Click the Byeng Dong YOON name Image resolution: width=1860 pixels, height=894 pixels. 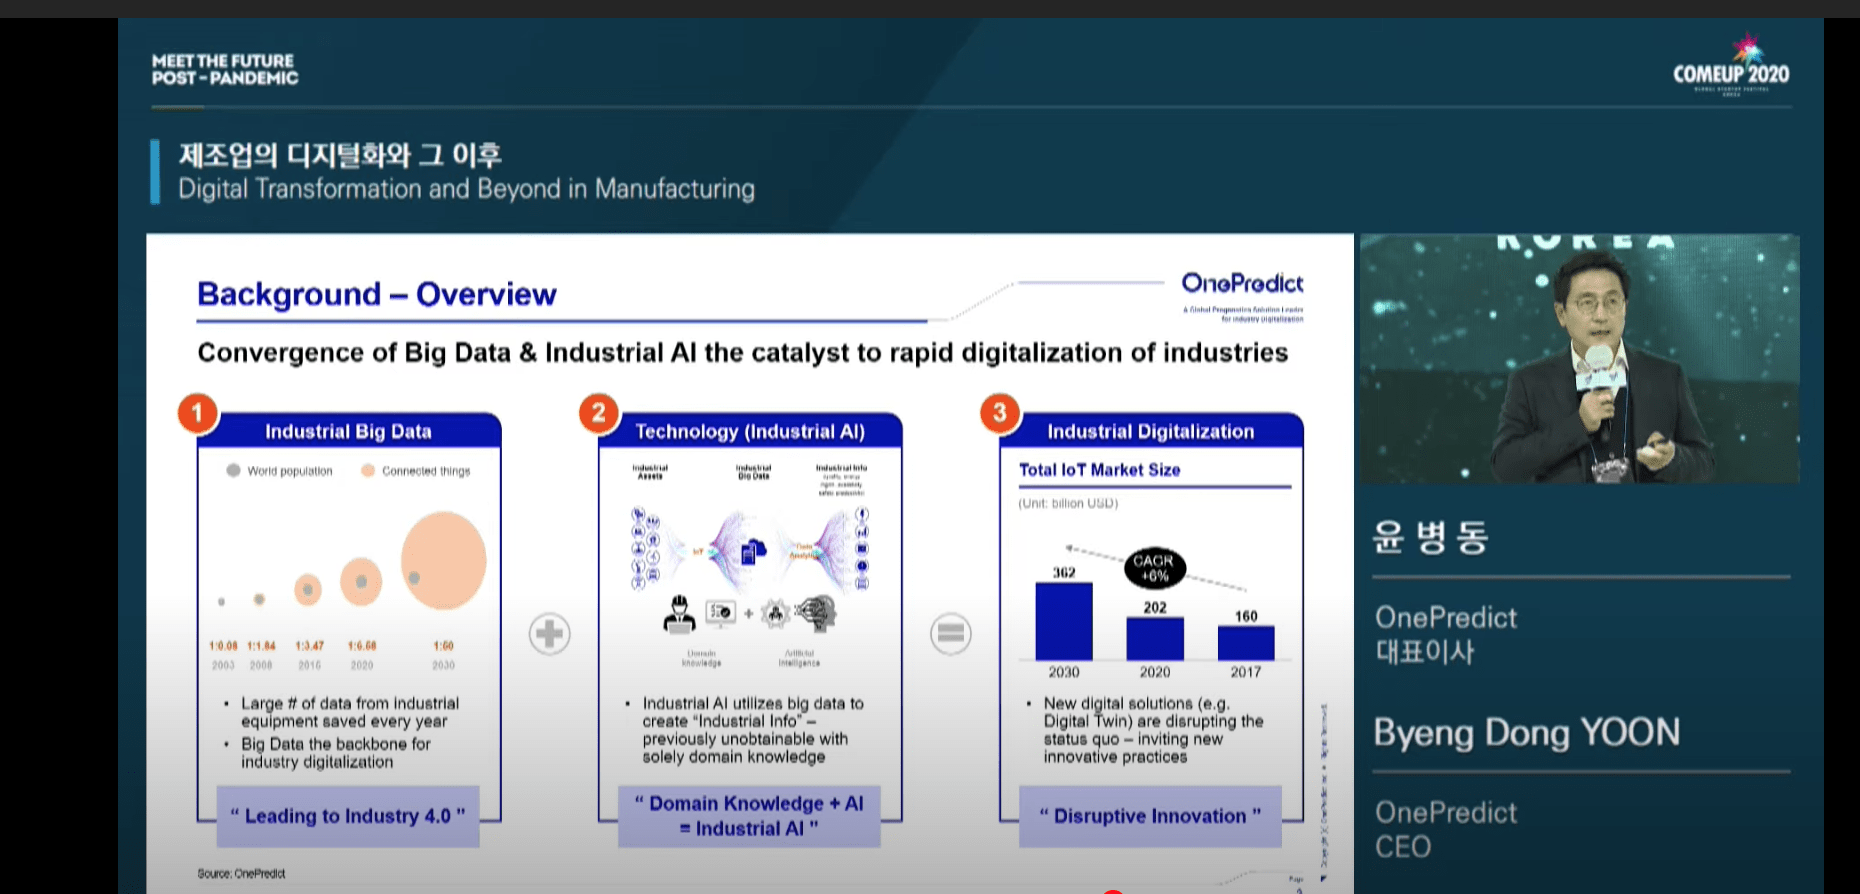[1526, 733]
